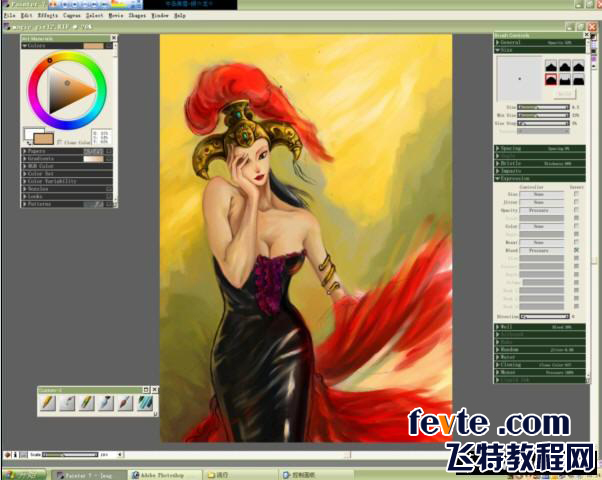Open the Effects menu
This screenshot has width=602, height=480.
pos(48,15)
